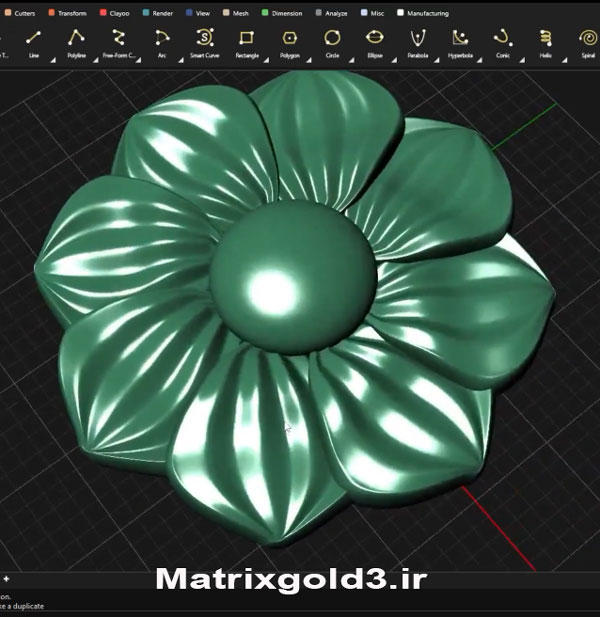
Task: Expand the Conic tool flyout arrow
Action: [522, 60]
